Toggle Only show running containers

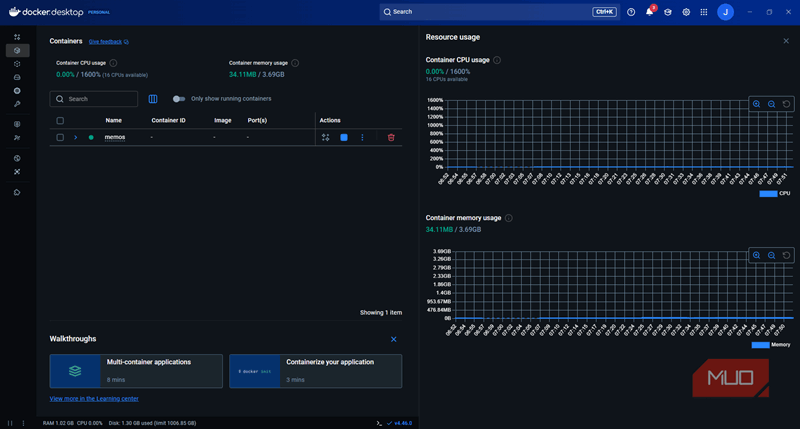click(179, 99)
